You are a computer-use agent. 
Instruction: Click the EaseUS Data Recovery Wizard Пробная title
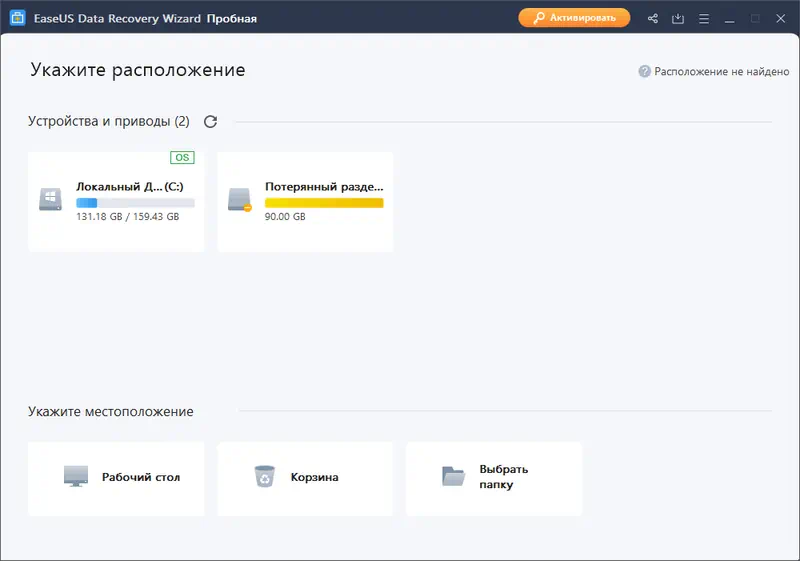point(145,19)
